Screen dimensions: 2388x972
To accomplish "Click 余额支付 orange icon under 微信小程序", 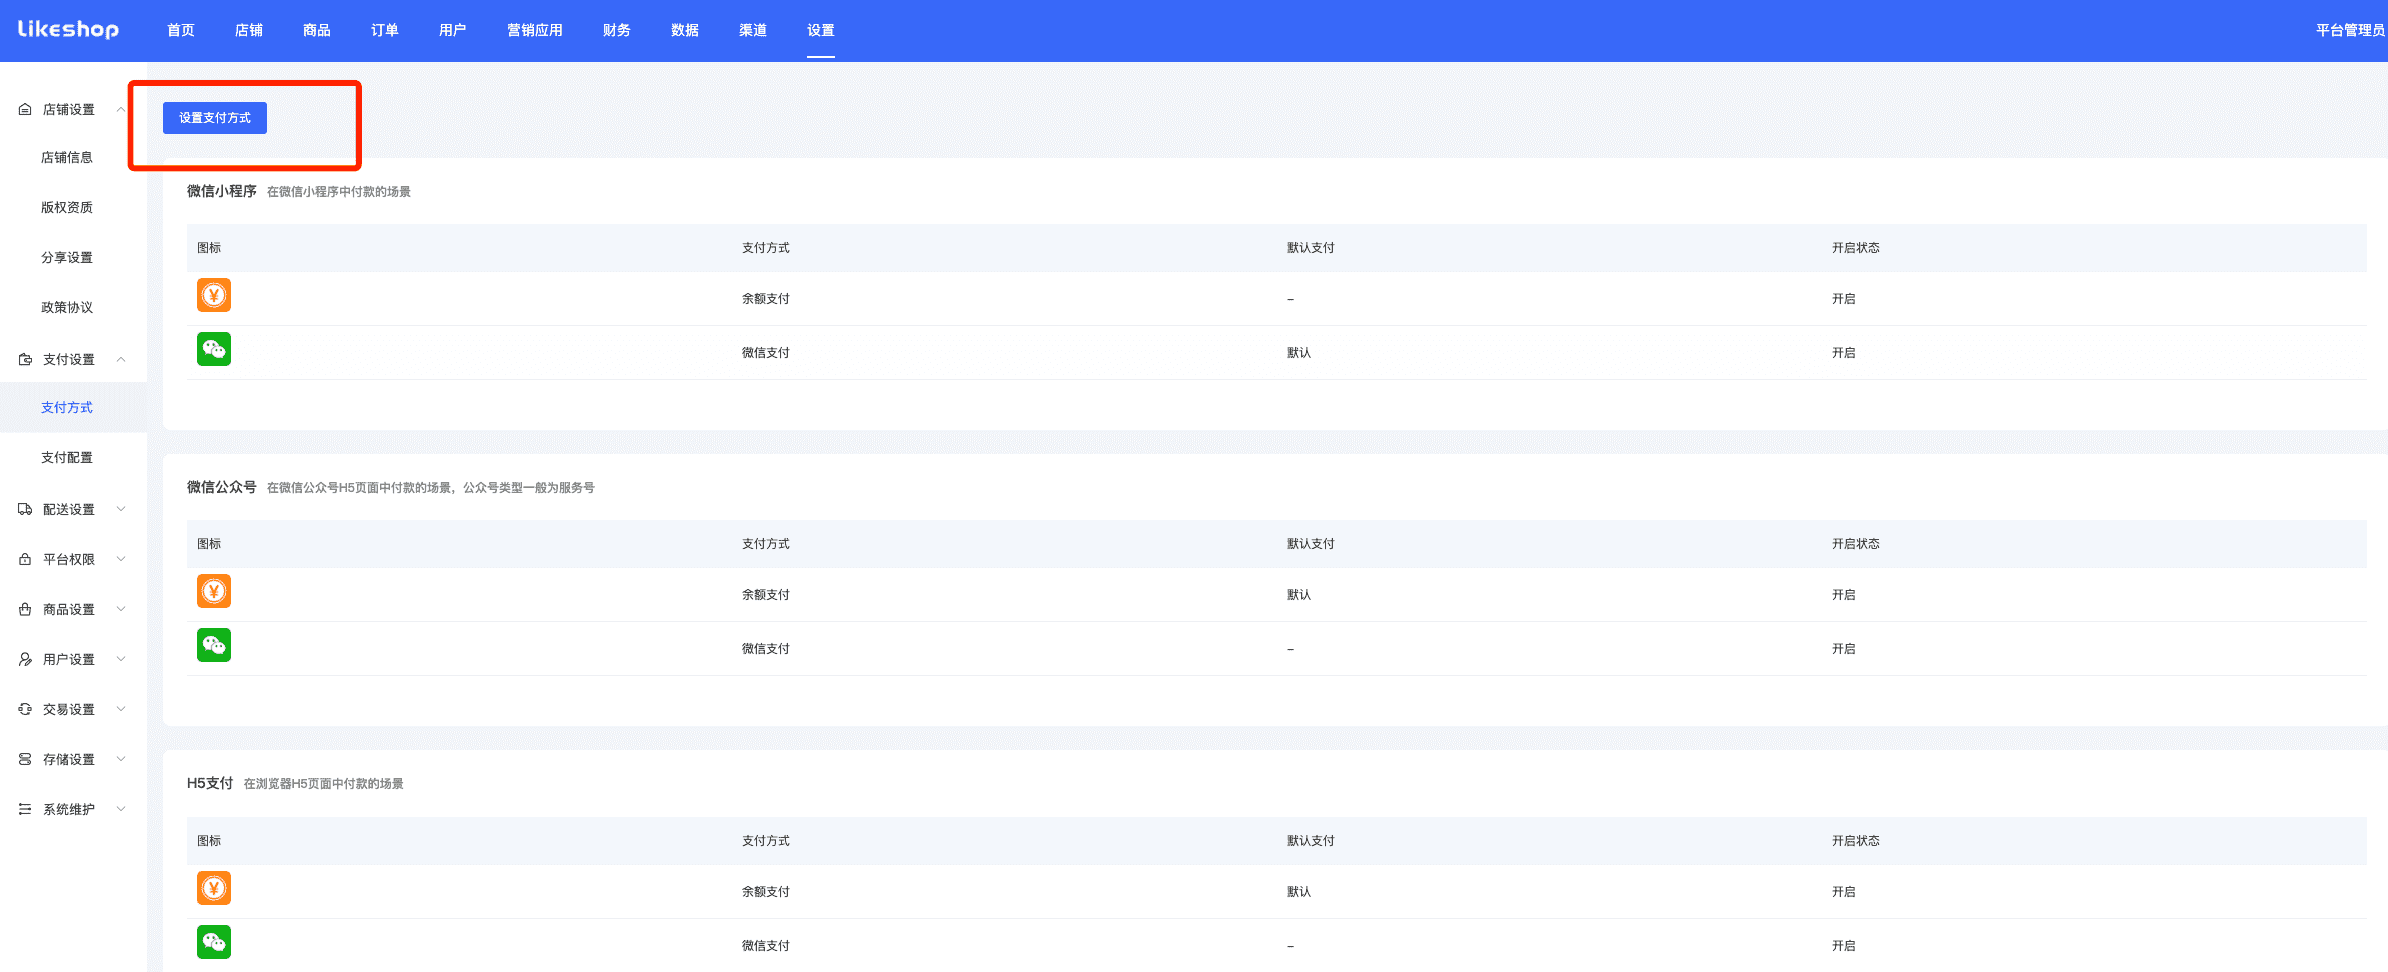I will click(x=214, y=295).
